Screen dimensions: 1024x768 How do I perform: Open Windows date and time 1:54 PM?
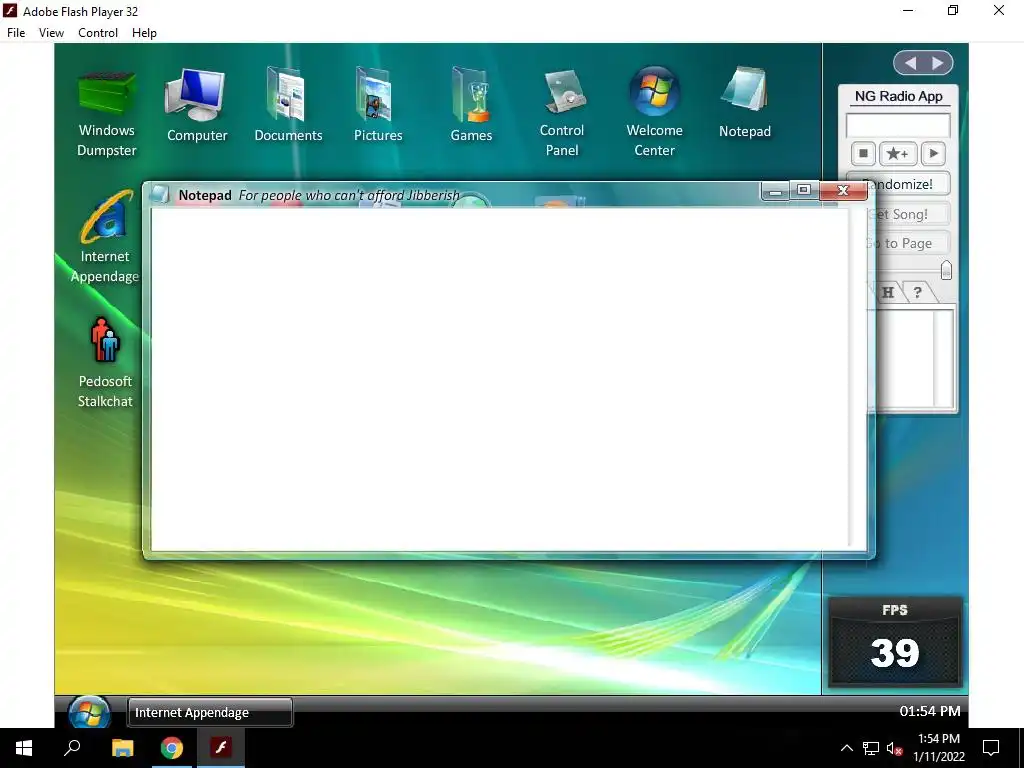click(x=938, y=748)
